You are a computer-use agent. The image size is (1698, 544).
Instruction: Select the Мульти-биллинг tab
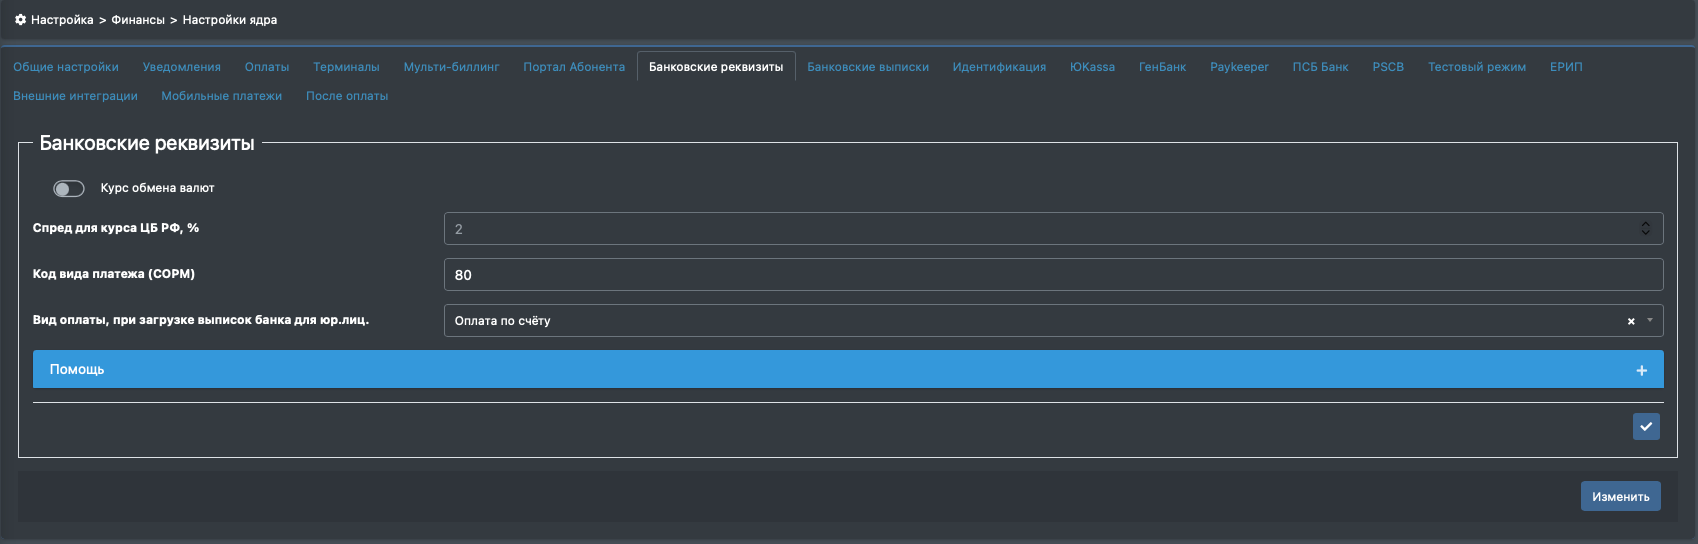(451, 67)
